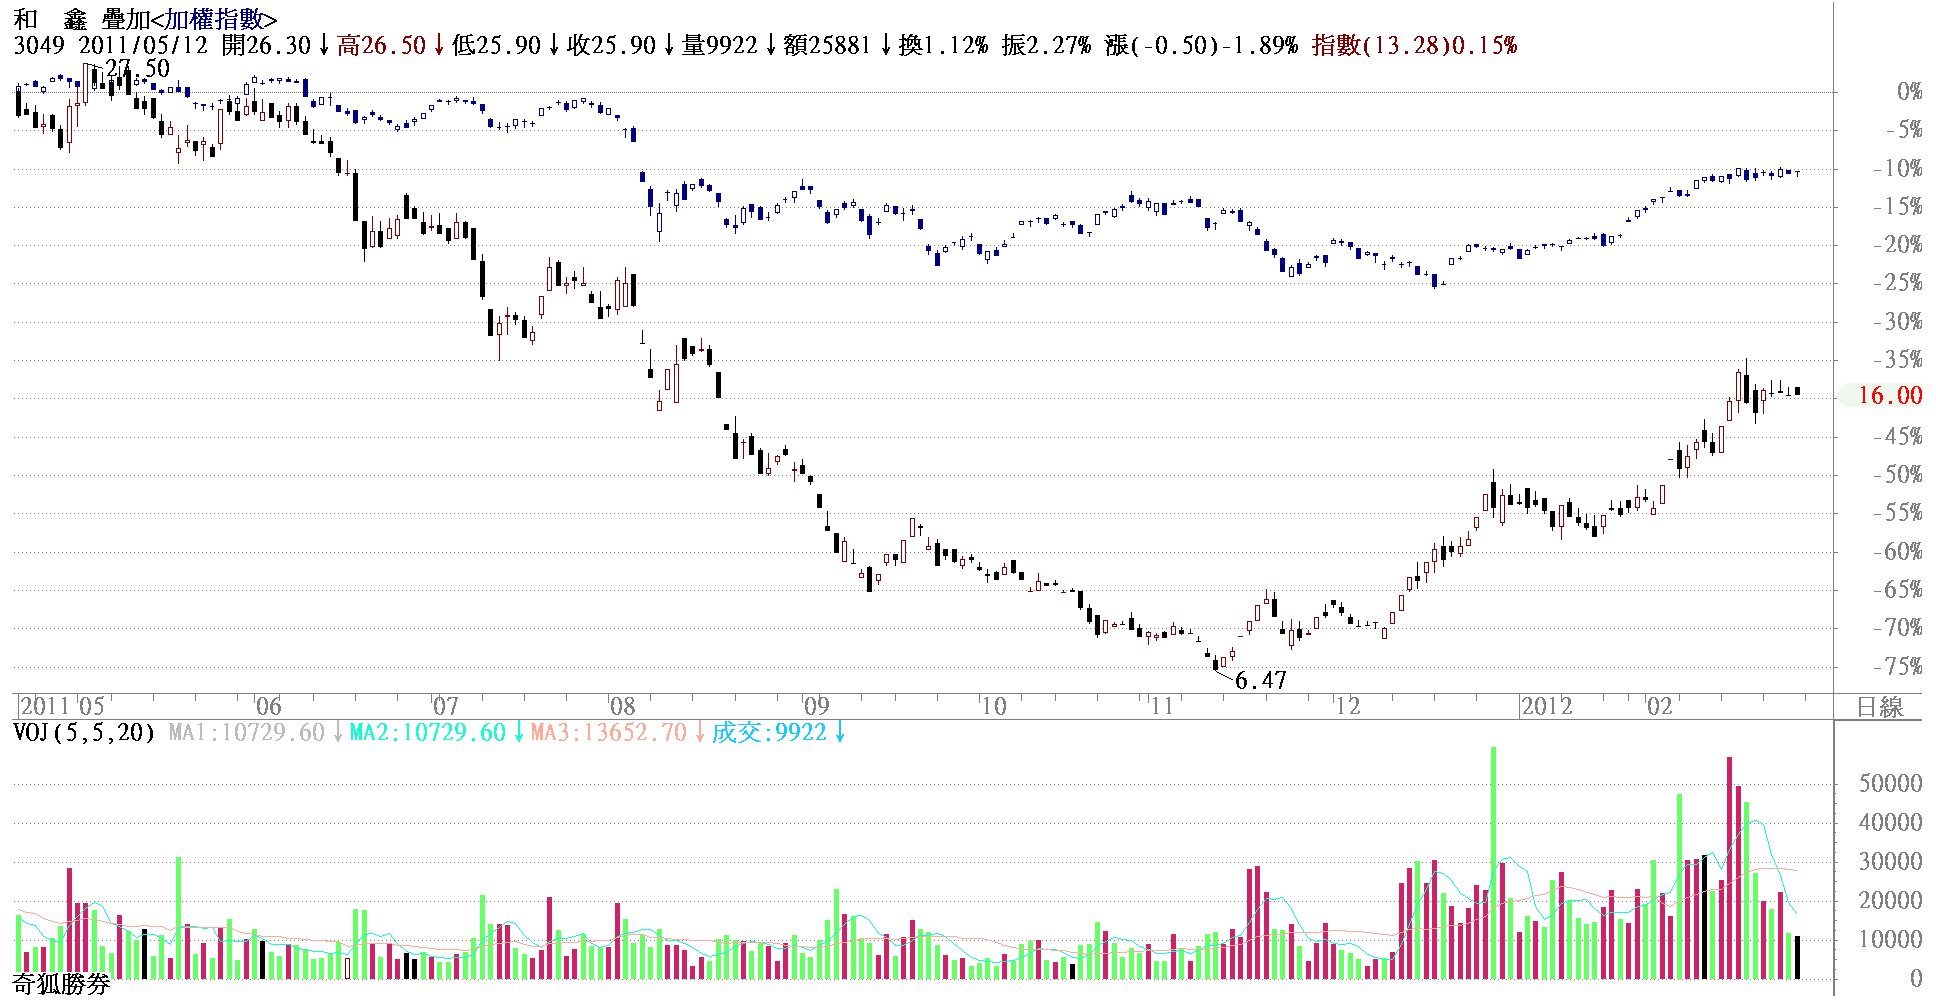Select the -25% level on the percentage axis
Image resolution: width=1936 pixels, height=1006 pixels.
click(1898, 283)
